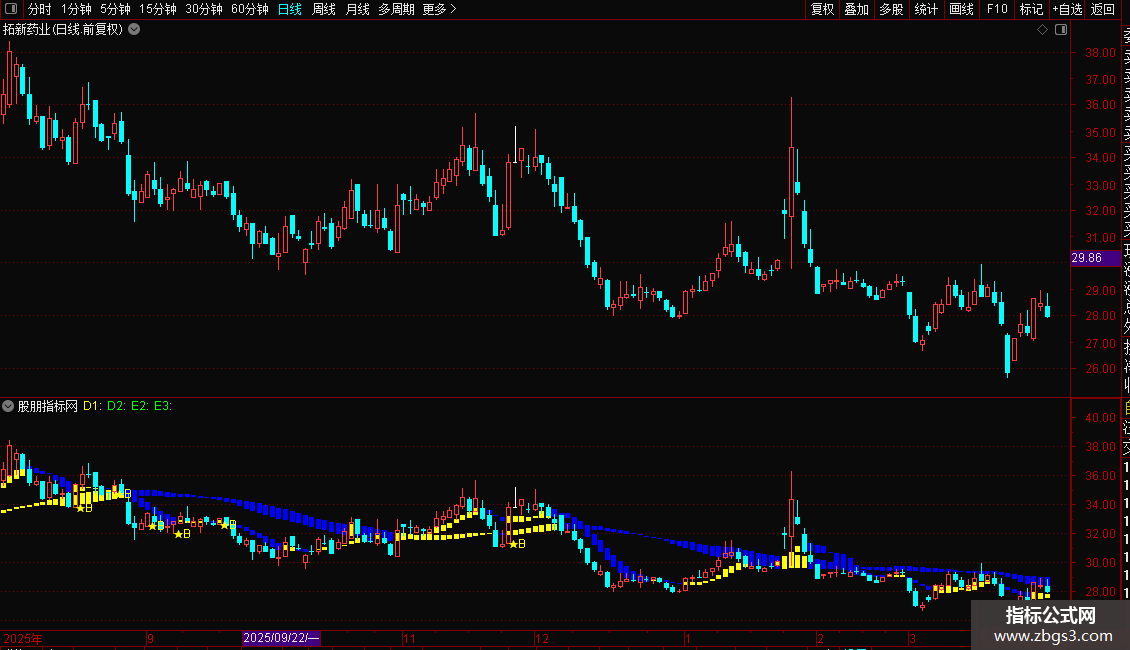Open the 多股 multi-stock view
The height and width of the screenshot is (650, 1130).
[891, 9]
